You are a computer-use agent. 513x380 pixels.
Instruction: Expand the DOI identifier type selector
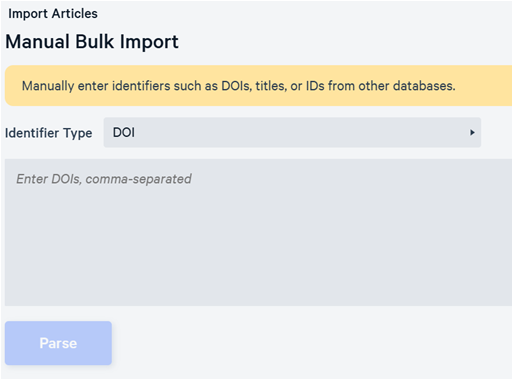click(x=292, y=133)
